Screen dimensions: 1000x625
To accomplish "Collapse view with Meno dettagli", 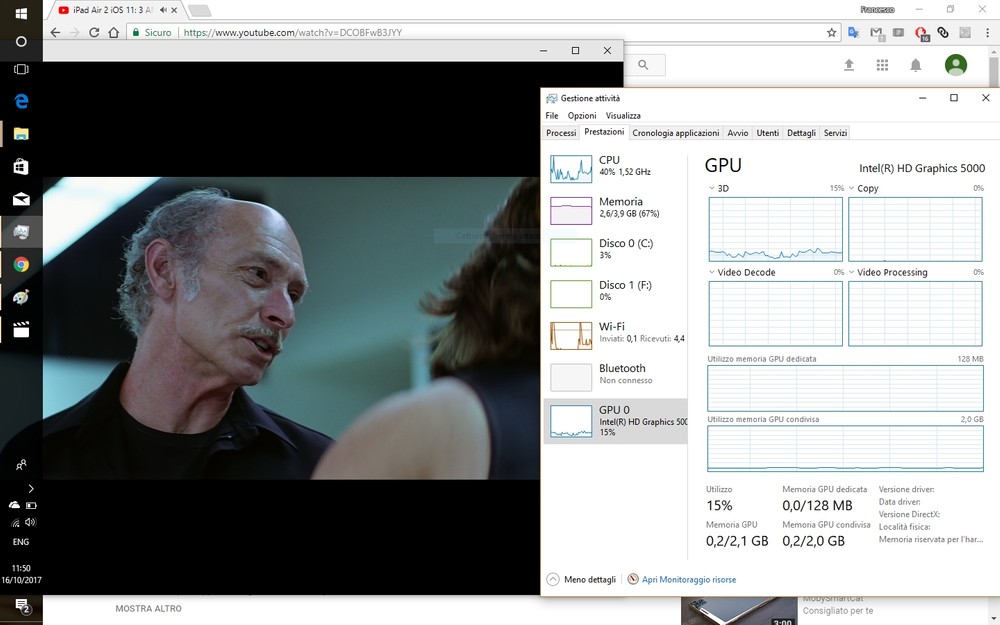I will tap(581, 579).
